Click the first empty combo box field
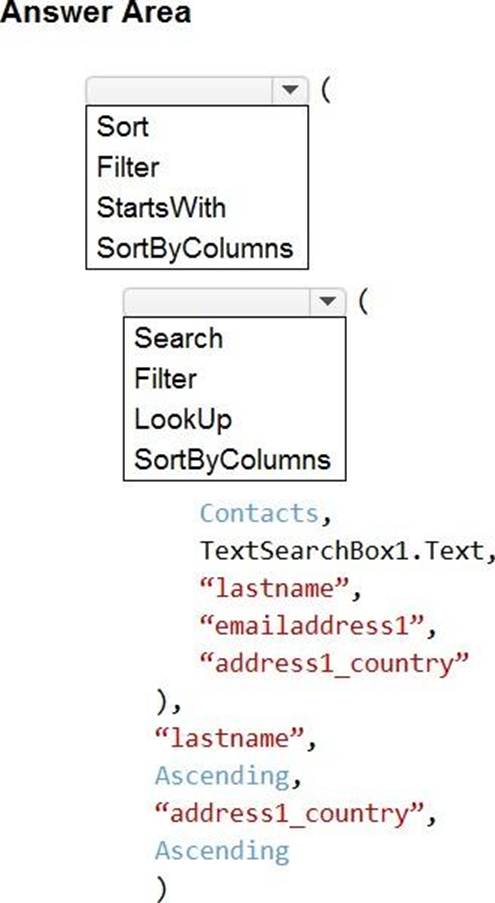 tap(180, 90)
